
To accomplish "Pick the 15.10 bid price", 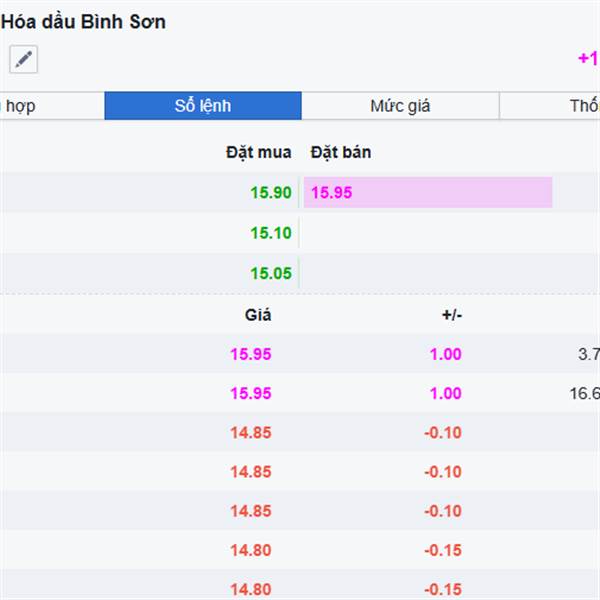I will pos(271,233).
